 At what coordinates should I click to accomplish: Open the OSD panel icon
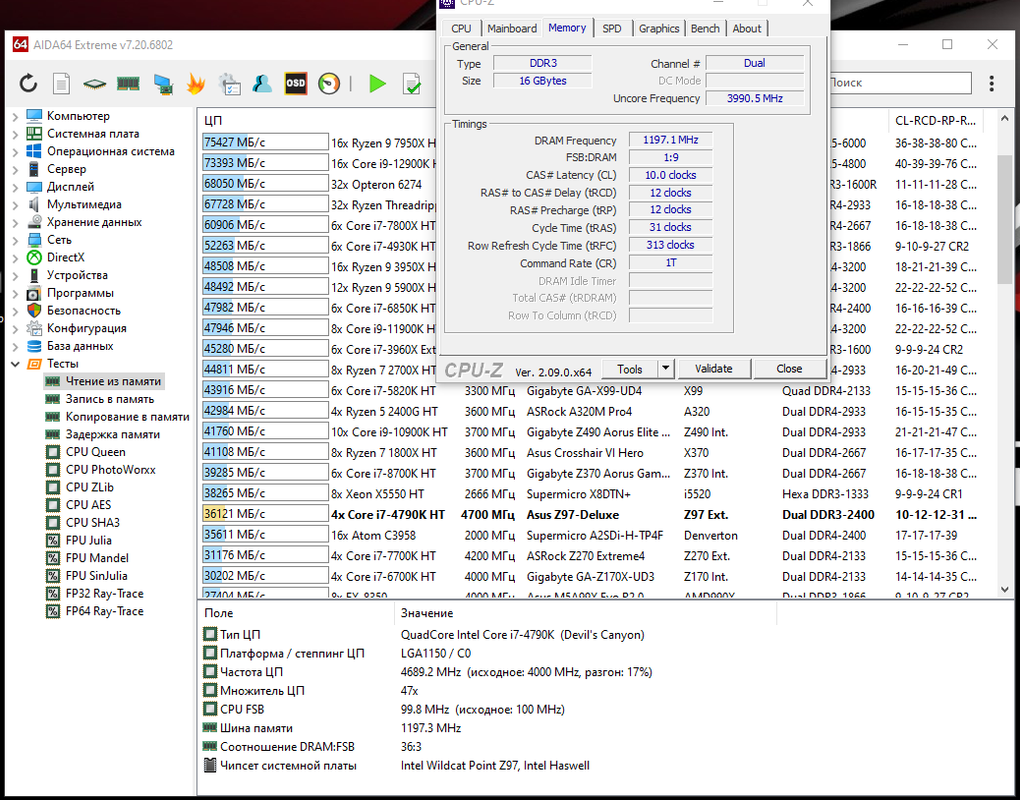tap(295, 83)
